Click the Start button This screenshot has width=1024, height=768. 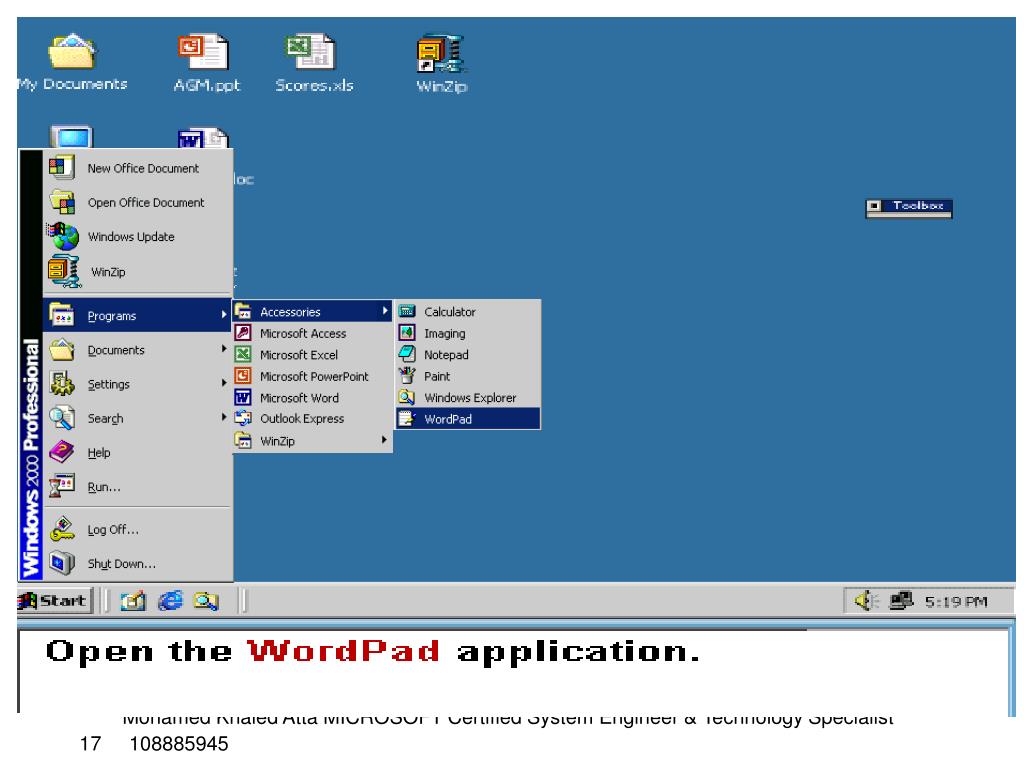[x=55, y=601]
